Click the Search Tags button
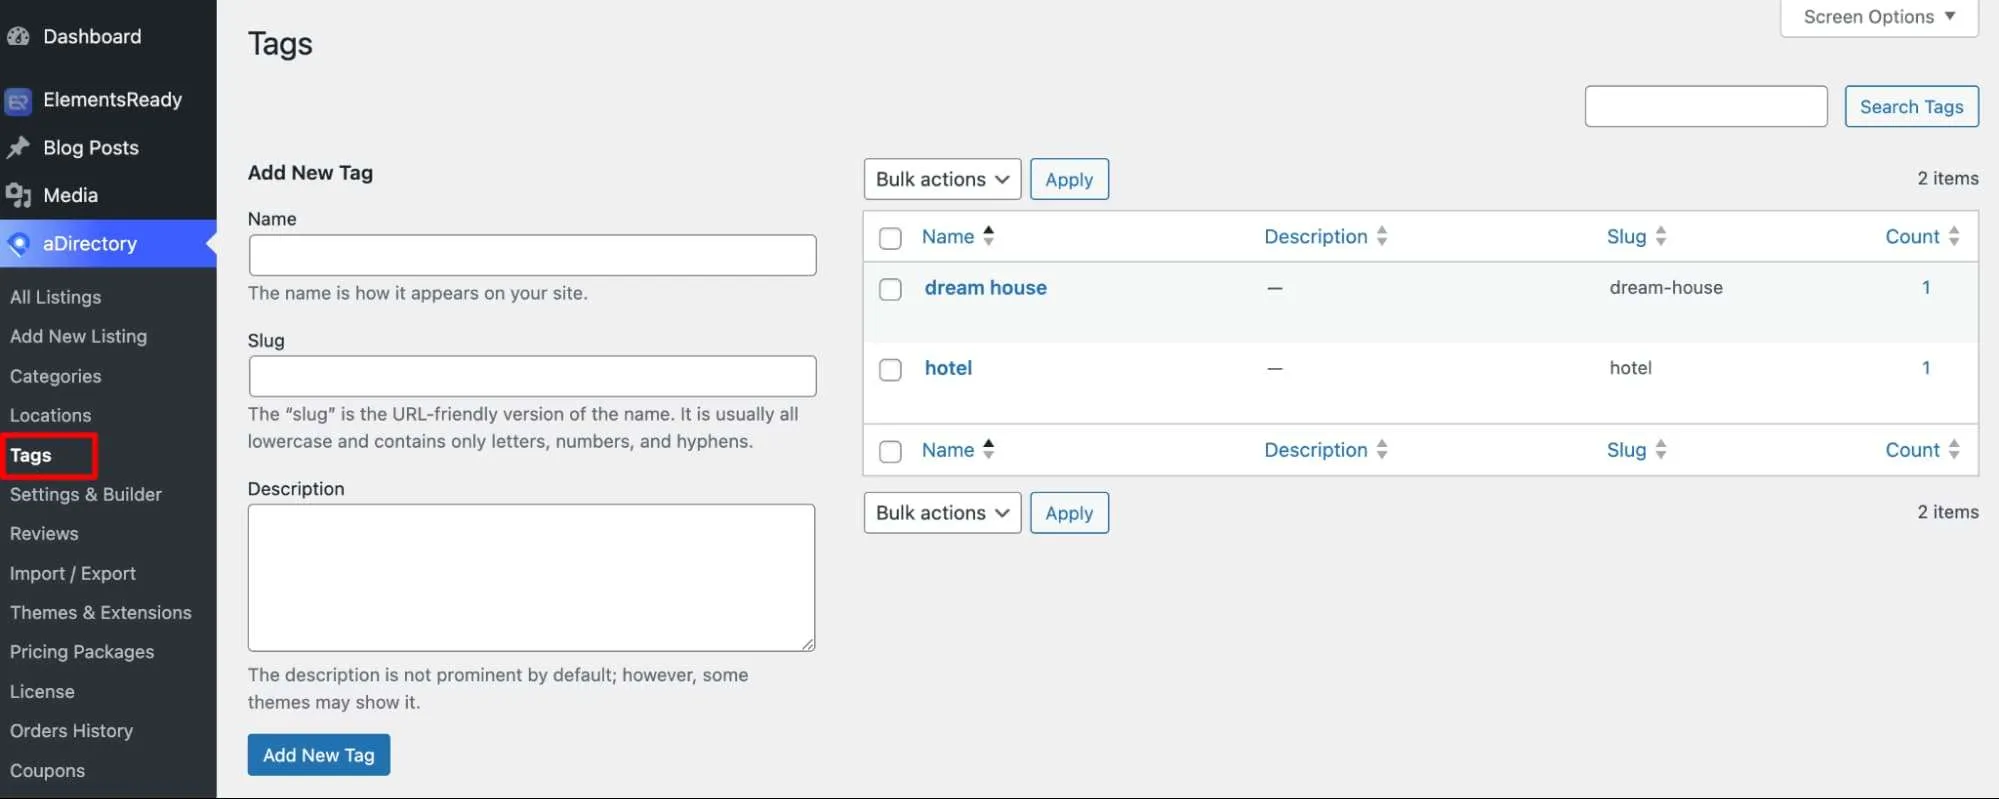Screen dimensions: 1999x799 [1911, 107]
